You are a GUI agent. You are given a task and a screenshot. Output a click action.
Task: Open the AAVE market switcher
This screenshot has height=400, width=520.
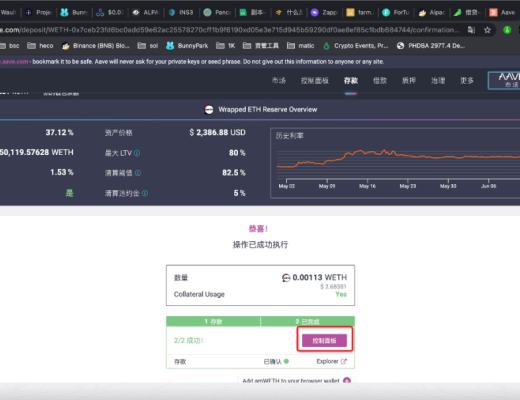504,80
